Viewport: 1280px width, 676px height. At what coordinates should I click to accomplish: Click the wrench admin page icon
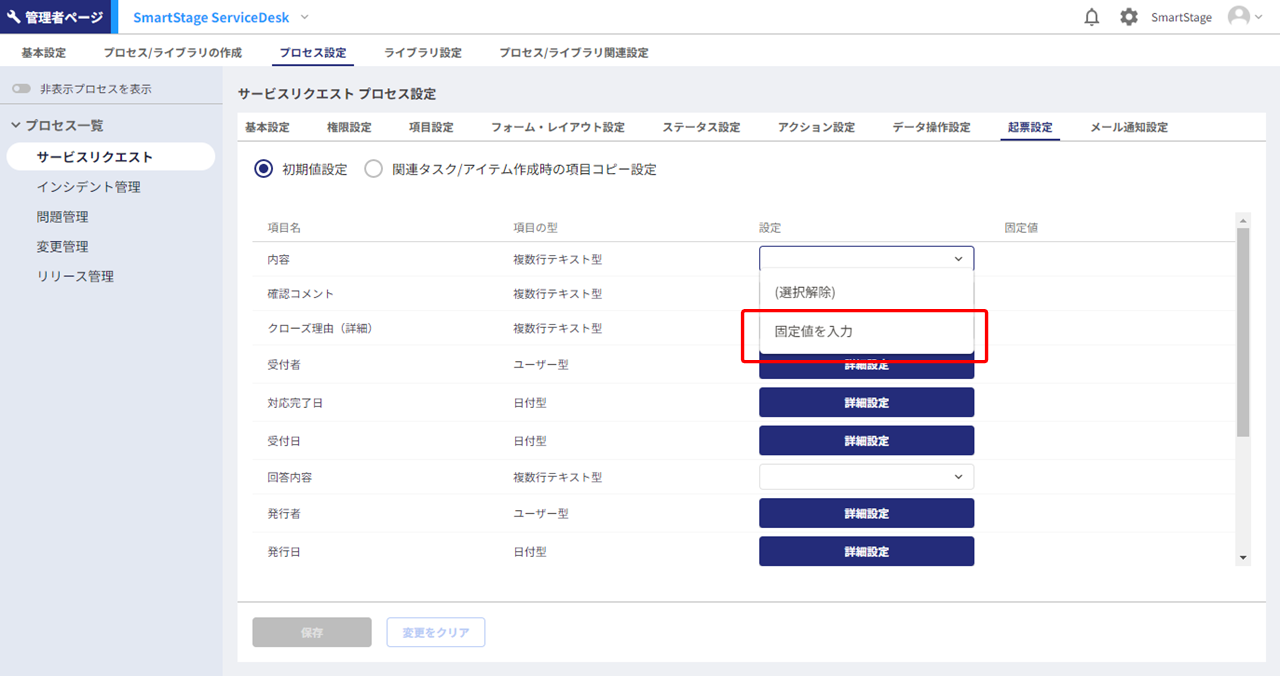[14, 17]
